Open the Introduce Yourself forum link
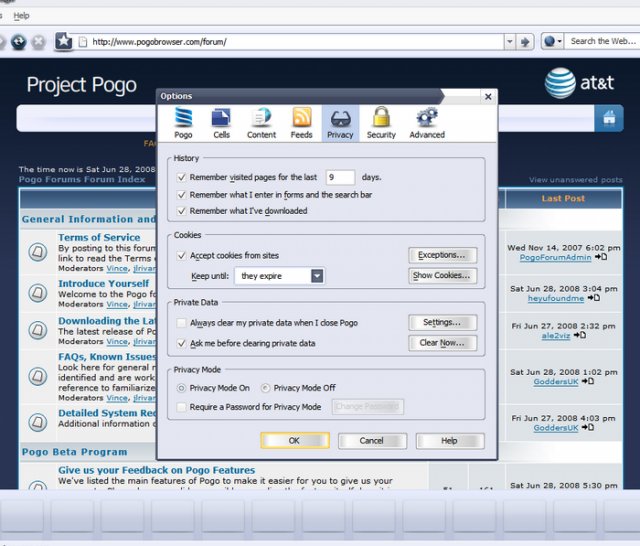Screen dimensions: 640x546 (x=103, y=284)
